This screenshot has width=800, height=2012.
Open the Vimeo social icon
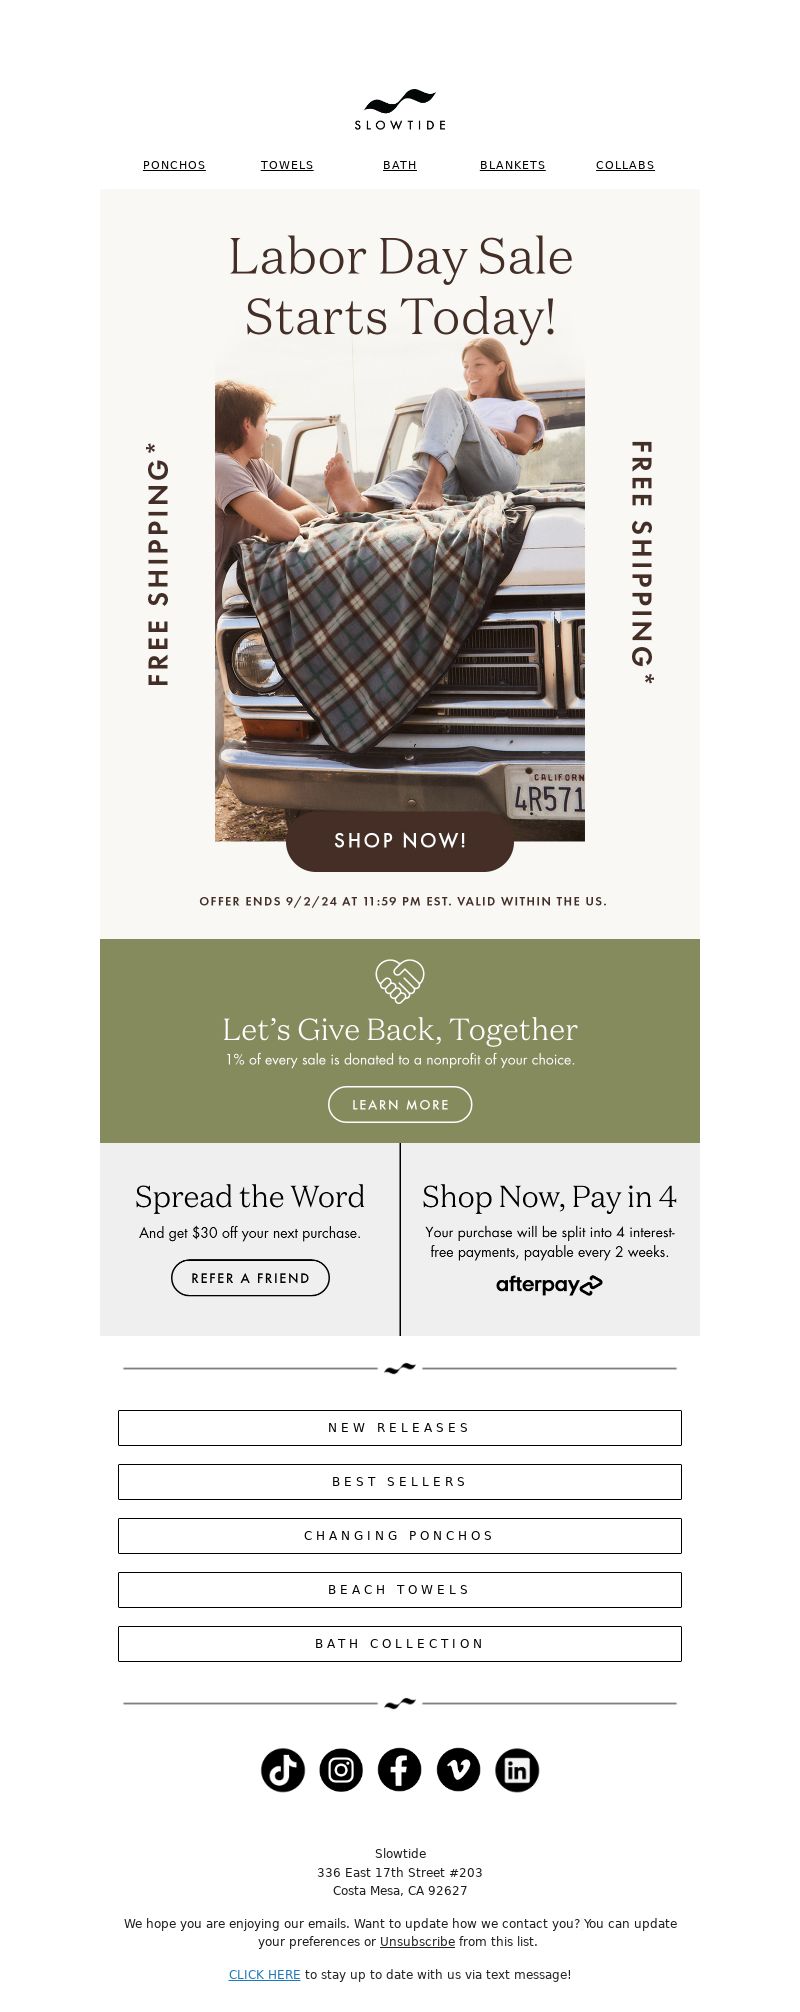coord(458,1770)
